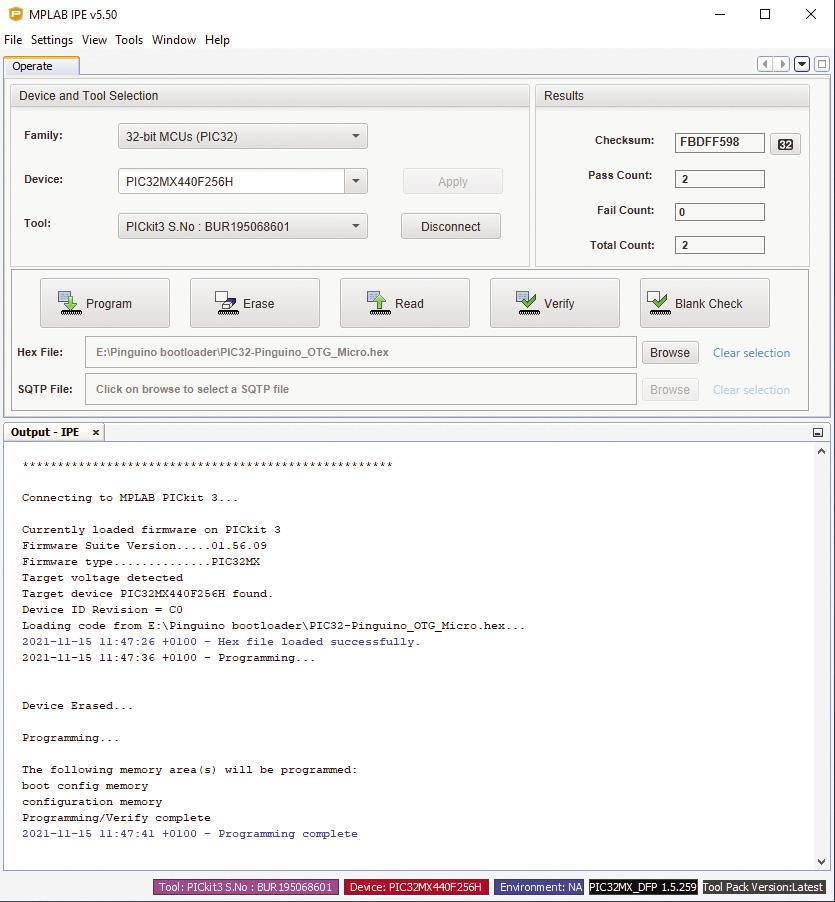Click the 'Programming/Verify complete' log line
This screenshot has height=902, width=835.
click(116, 817)
